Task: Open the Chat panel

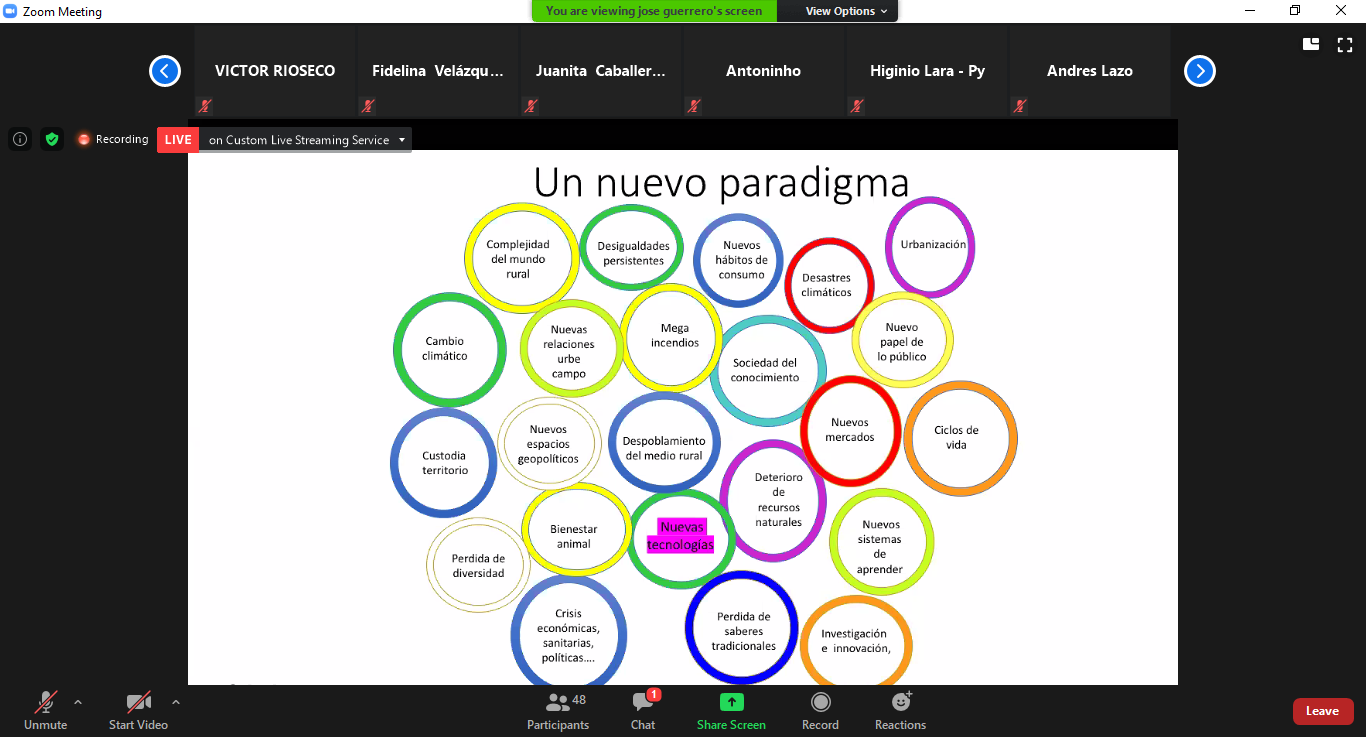Action: (643, 709)
